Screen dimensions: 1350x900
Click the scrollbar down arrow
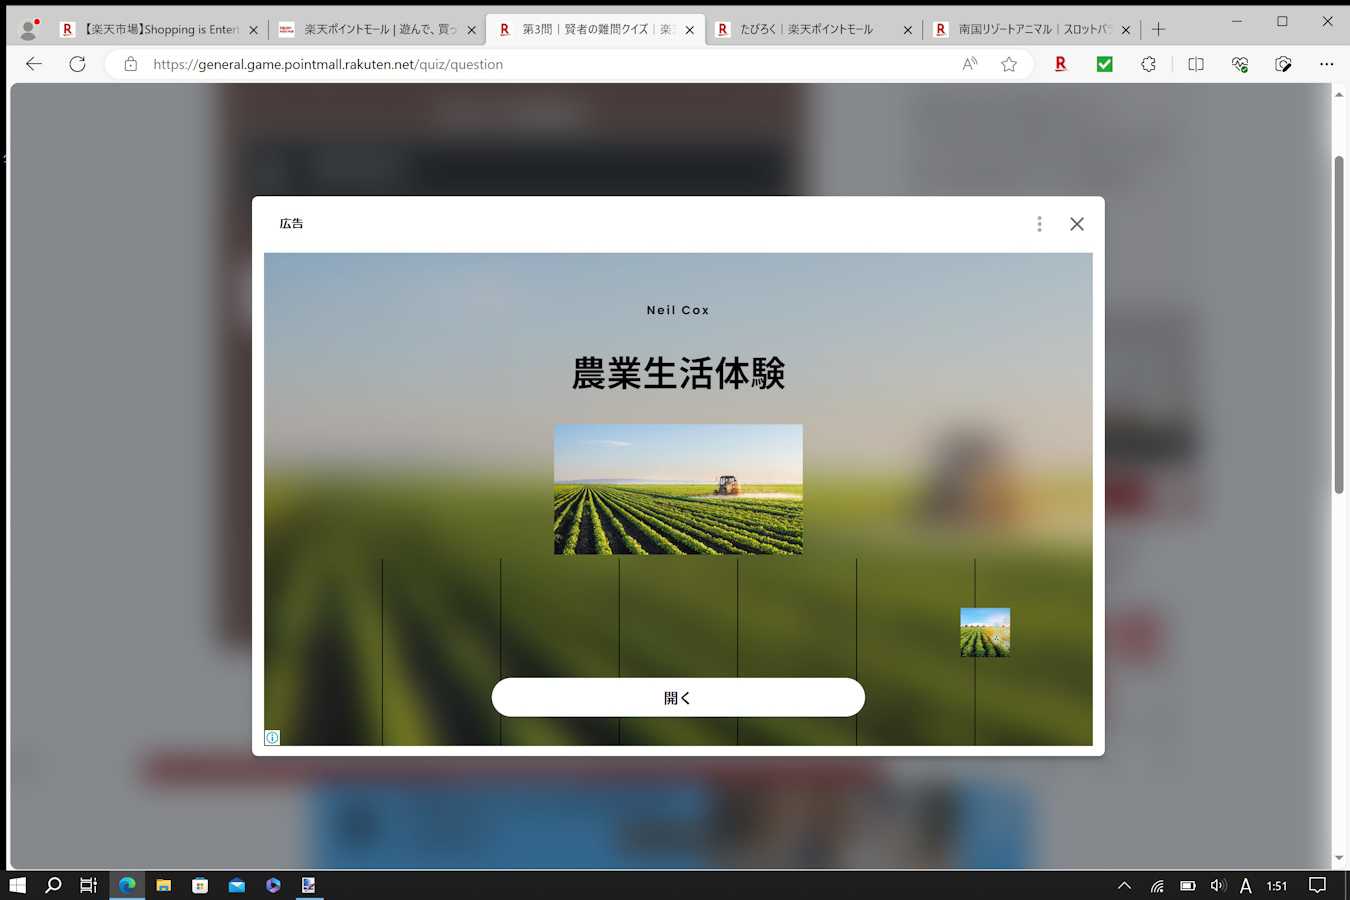[1339, 858]
